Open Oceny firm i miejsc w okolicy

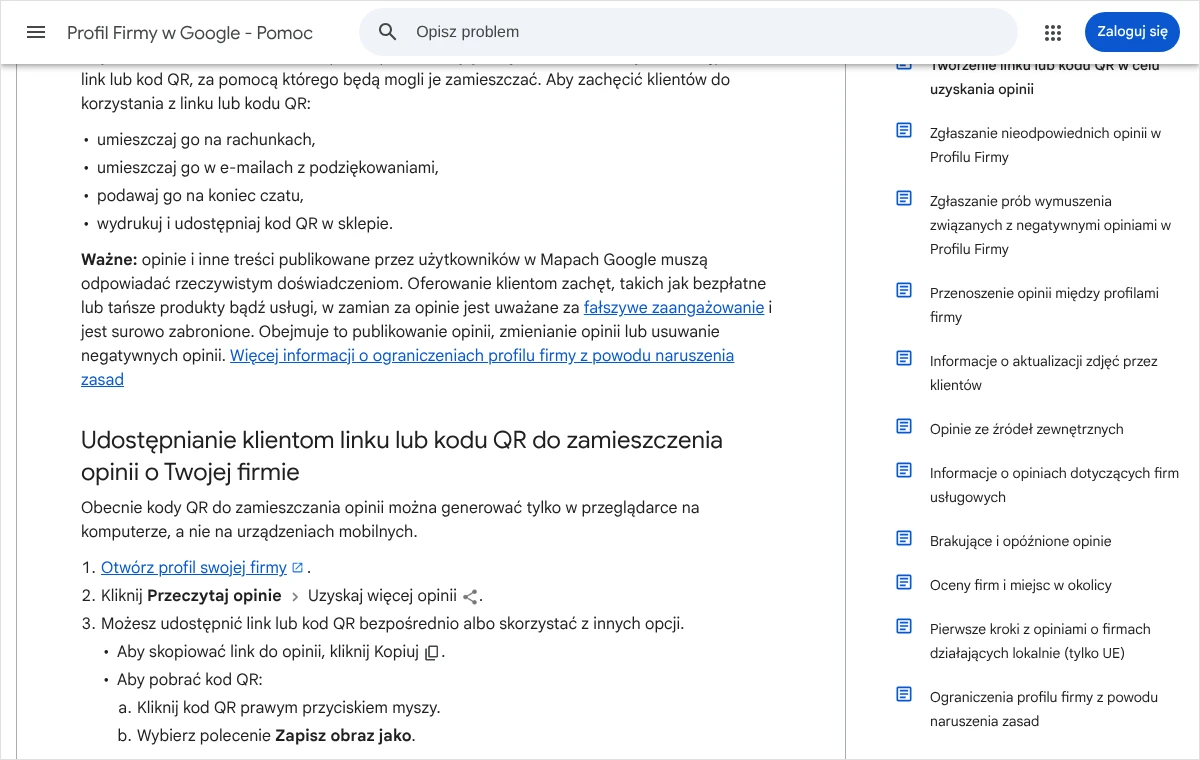1020,585
